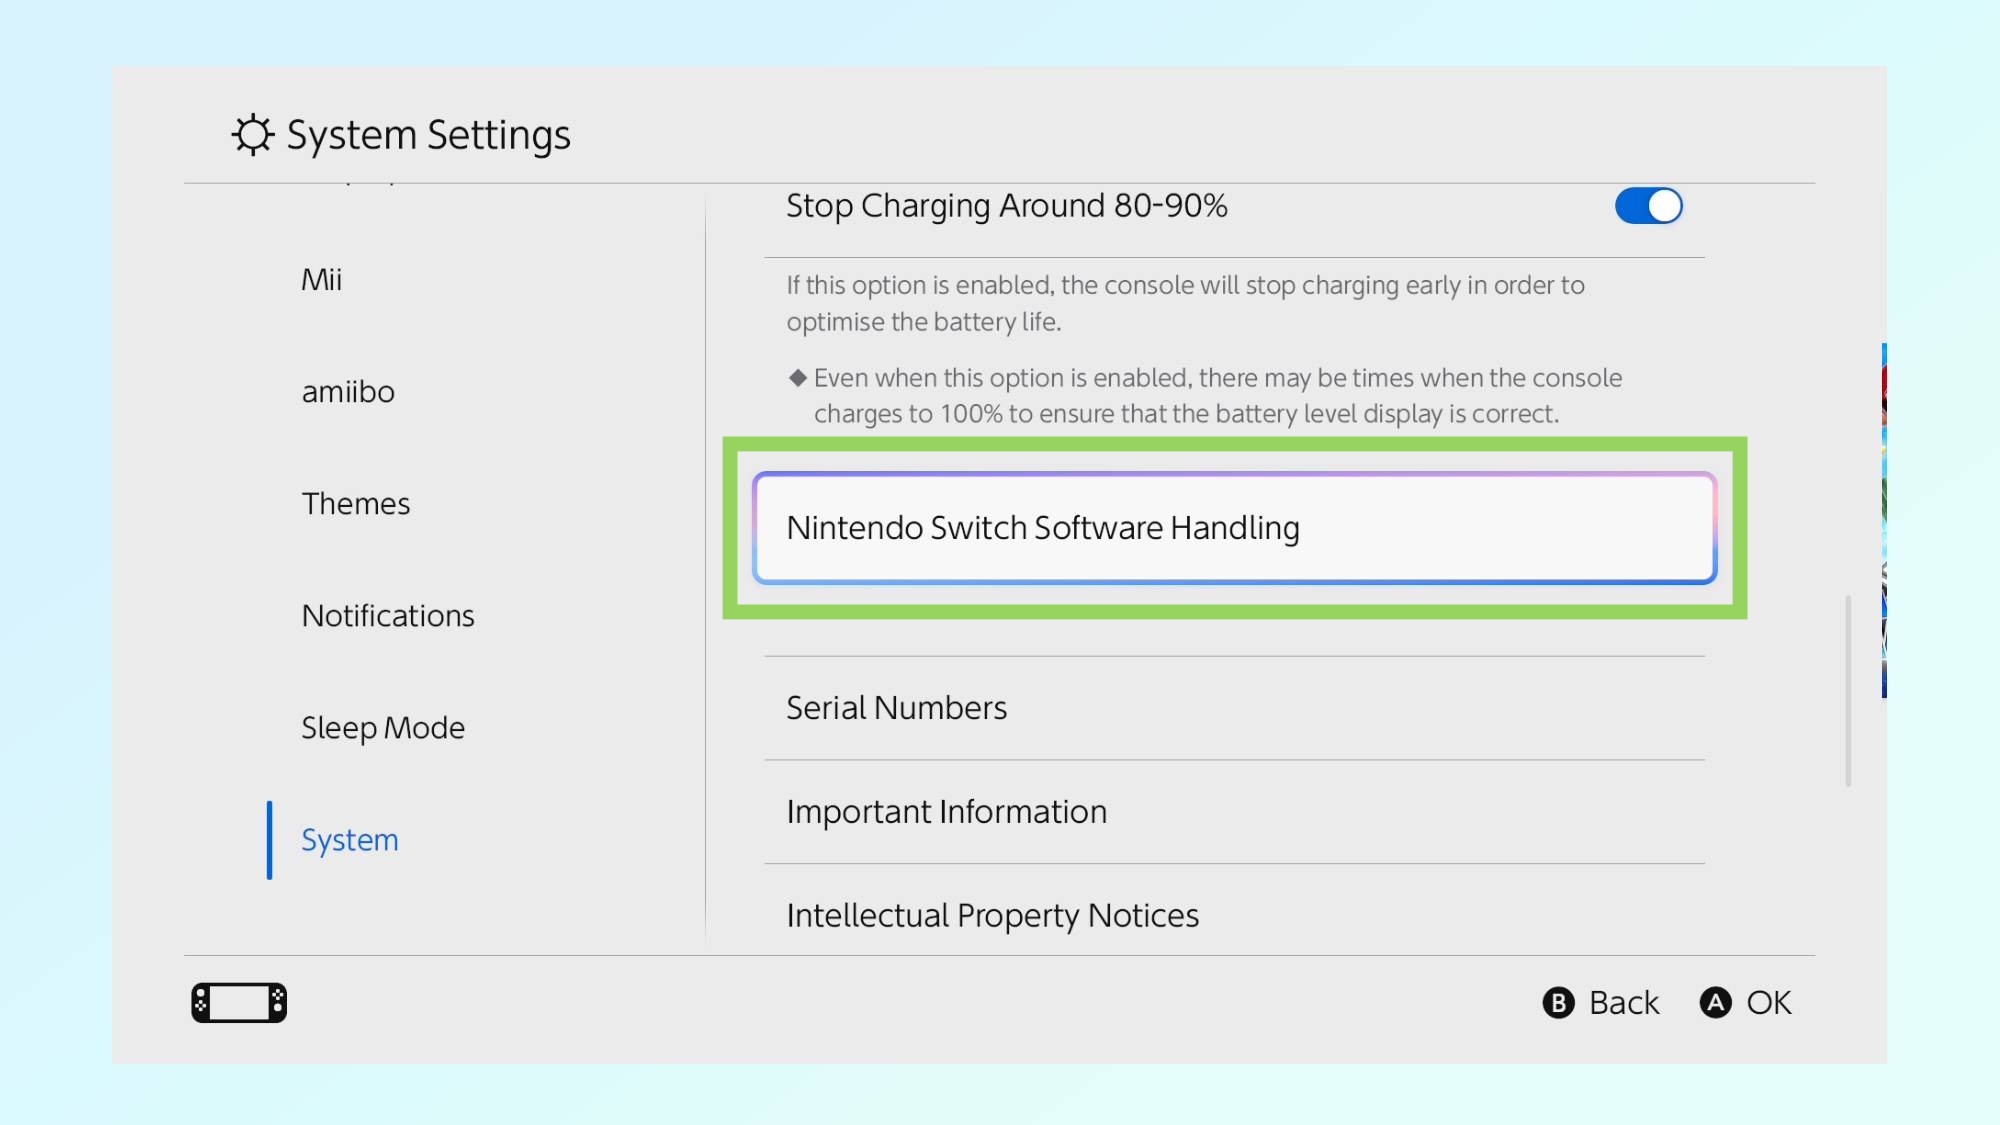Click the vertical scrollbar on the right panel
This screenshot has width=2000, height=1125.
(x=1848, y=690)
